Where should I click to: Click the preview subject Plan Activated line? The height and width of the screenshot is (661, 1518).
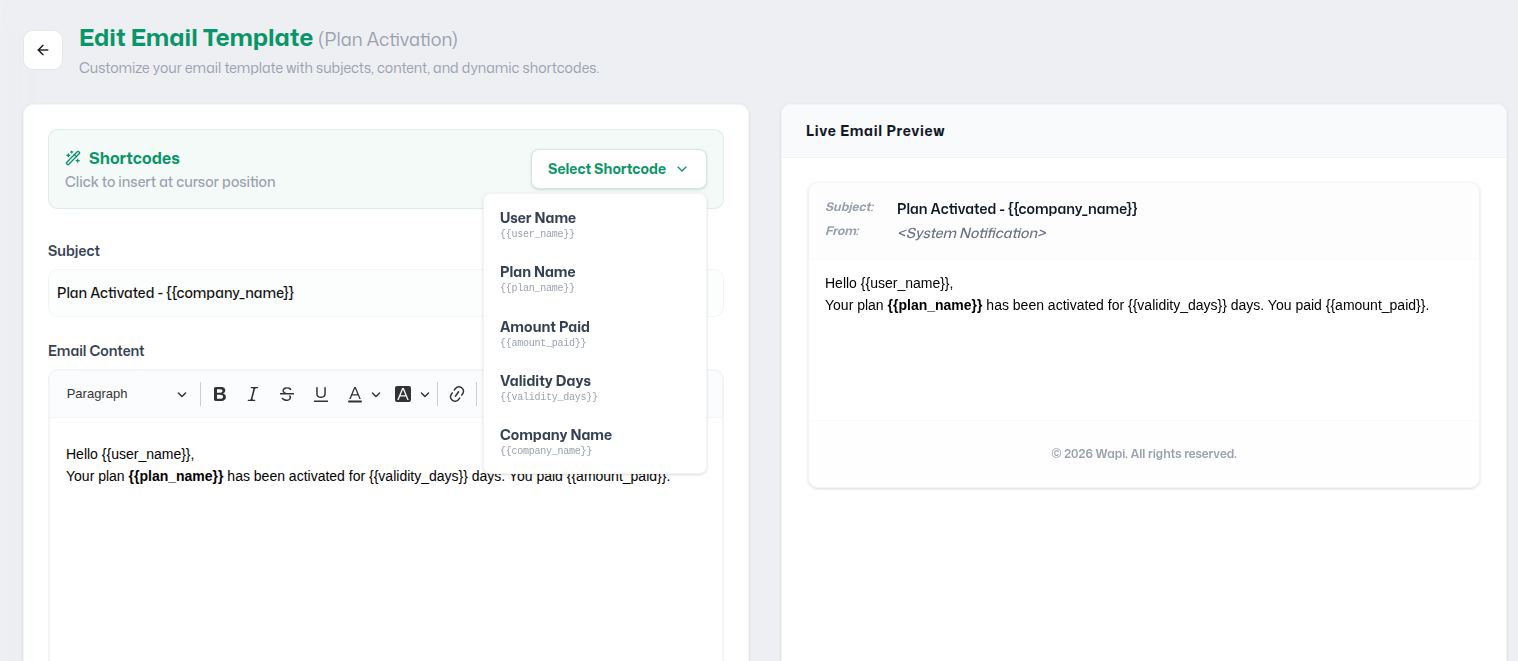click(x=1017, y=209)
